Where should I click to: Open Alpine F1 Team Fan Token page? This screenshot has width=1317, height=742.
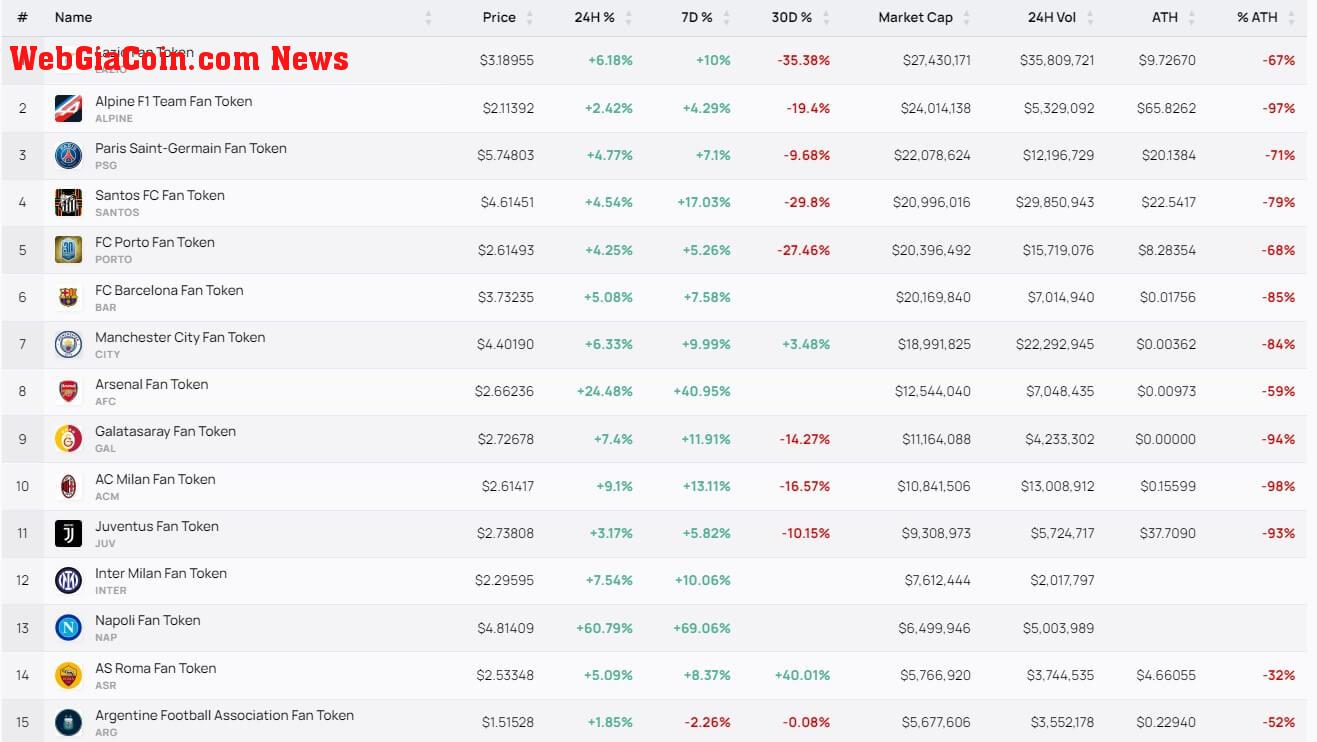point(173,101)
